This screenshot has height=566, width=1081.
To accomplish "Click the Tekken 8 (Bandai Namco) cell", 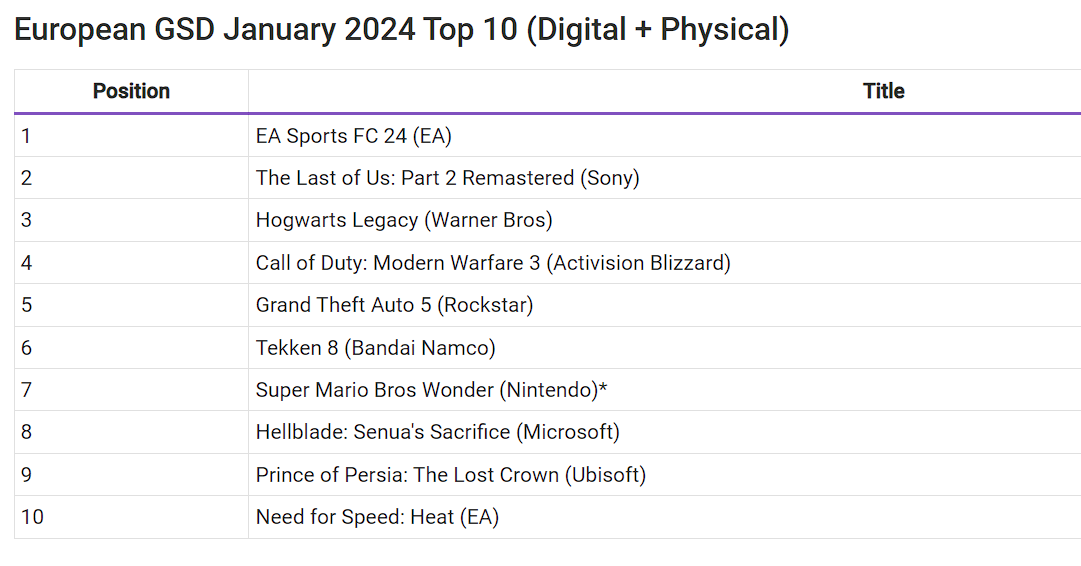I will tap(665, 347).
